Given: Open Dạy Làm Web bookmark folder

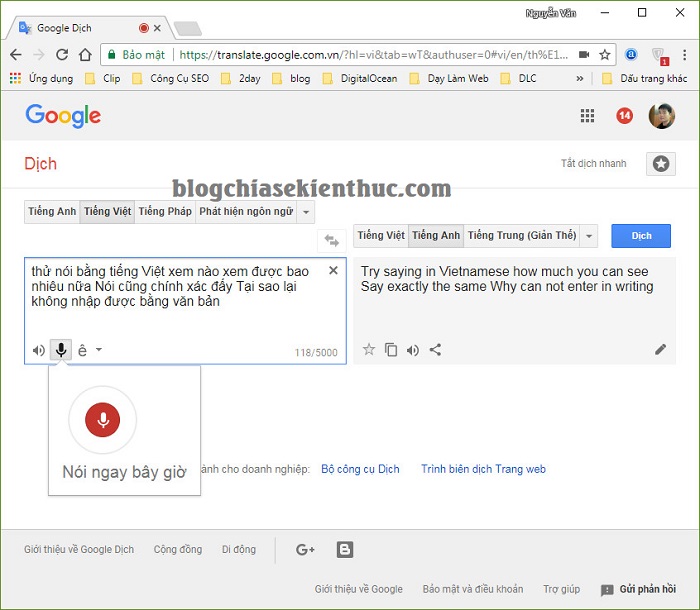Looking at the screenshot, I should point(449,79).
